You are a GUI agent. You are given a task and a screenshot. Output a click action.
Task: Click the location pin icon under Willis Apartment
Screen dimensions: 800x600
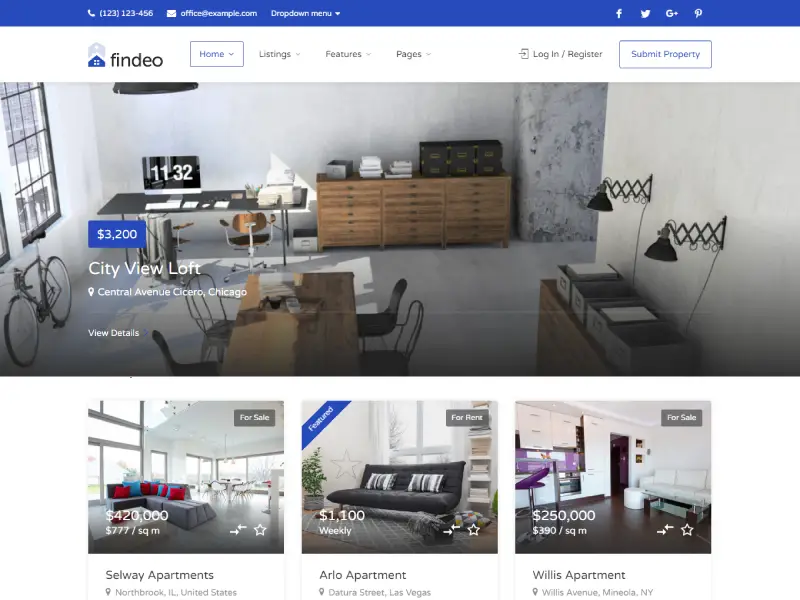coord(535,590)
